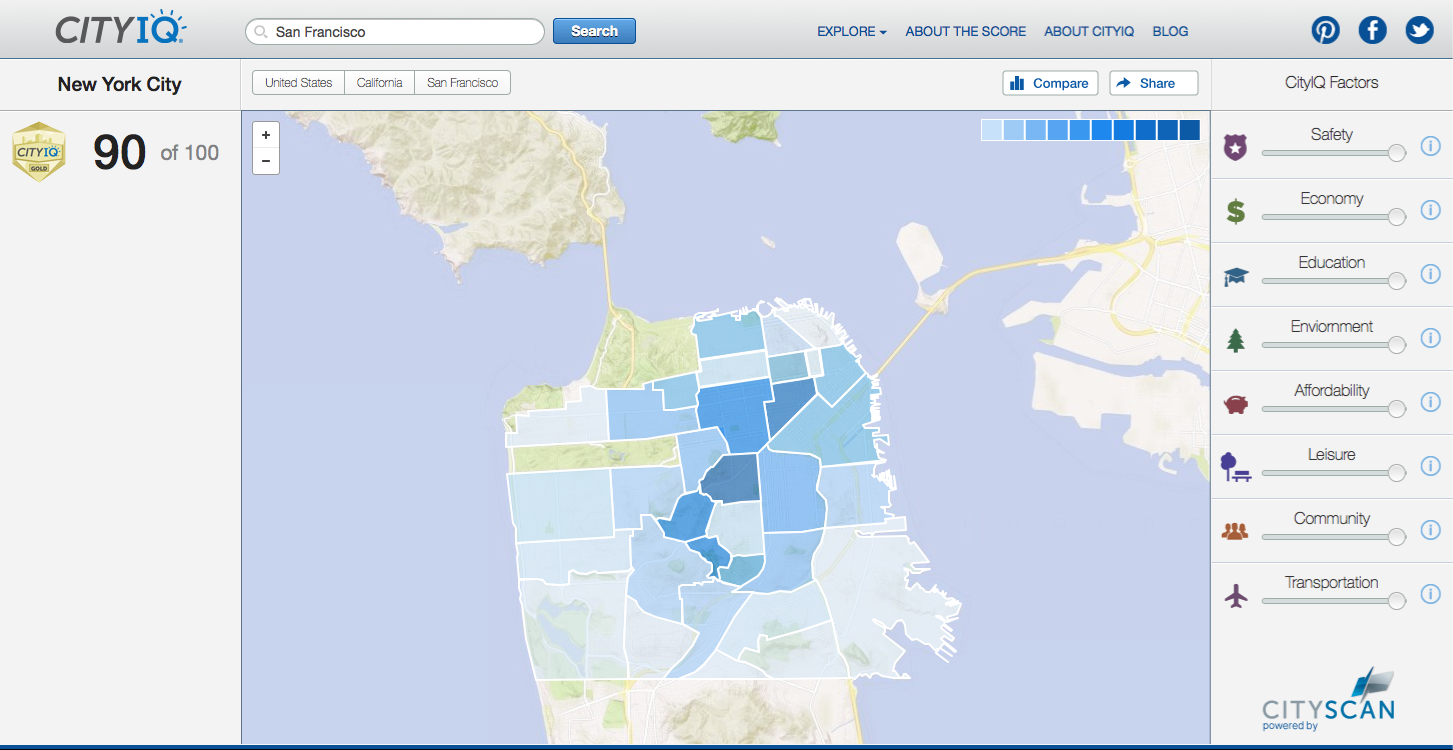Viewport: 1453px width, 750px height.
Task: Click the CityIQ gold badge icon
Action: click(x=39, y=152)
